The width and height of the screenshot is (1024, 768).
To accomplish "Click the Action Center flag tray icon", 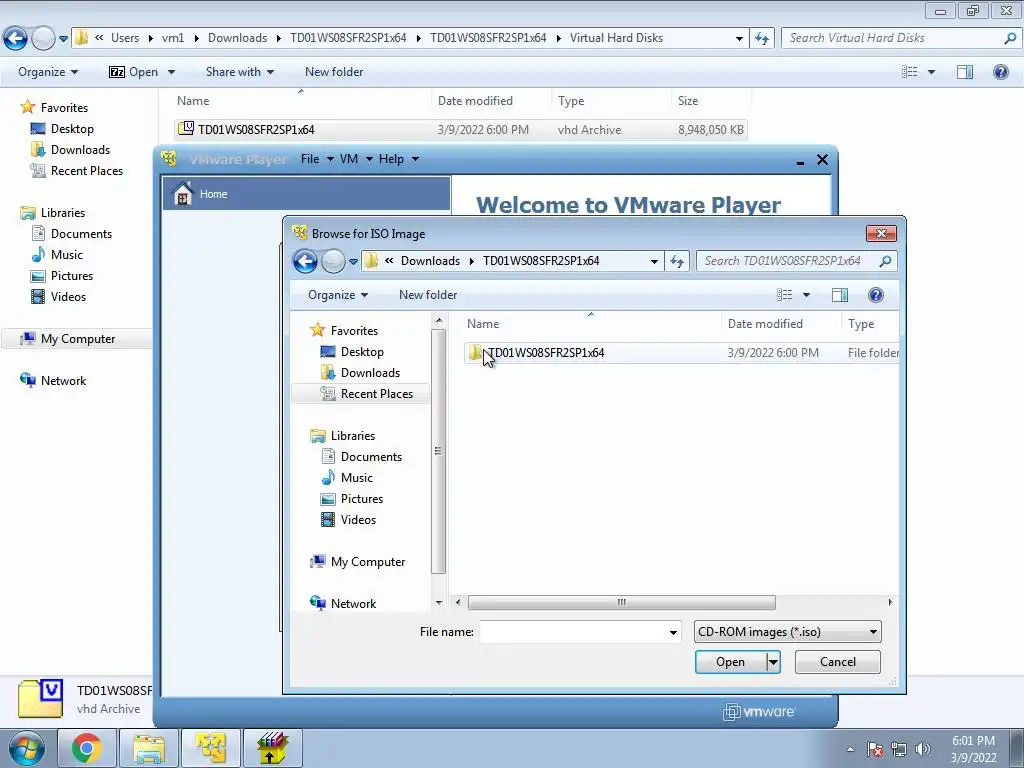I will coord(875,749).
